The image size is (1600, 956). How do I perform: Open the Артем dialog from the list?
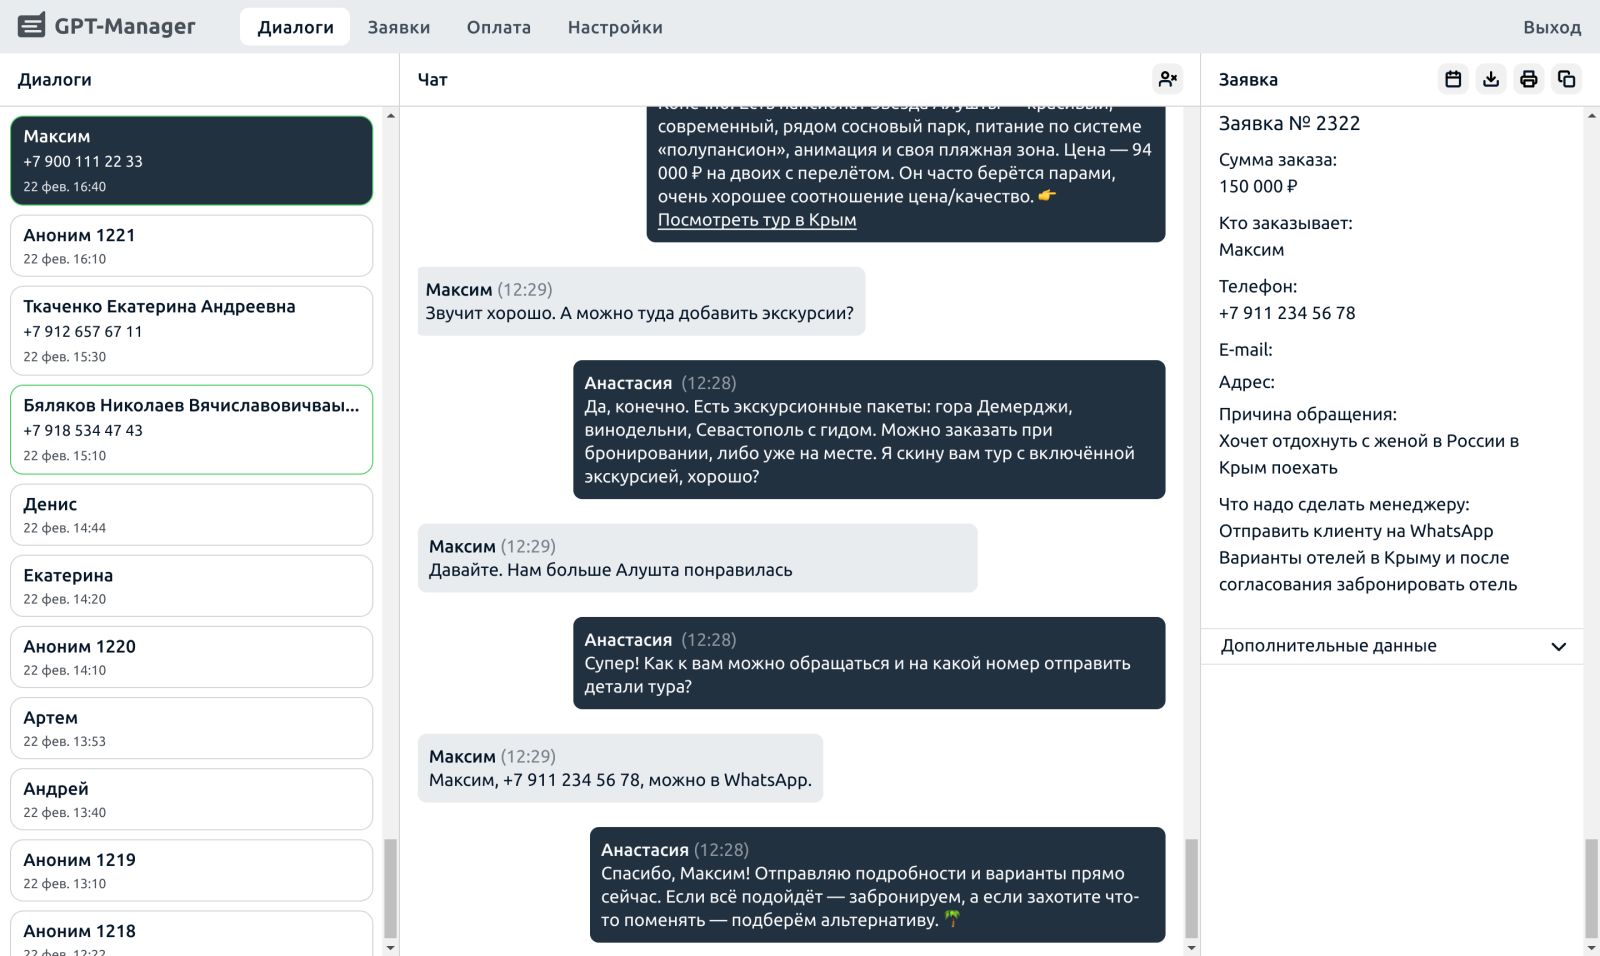coord(191,728)
